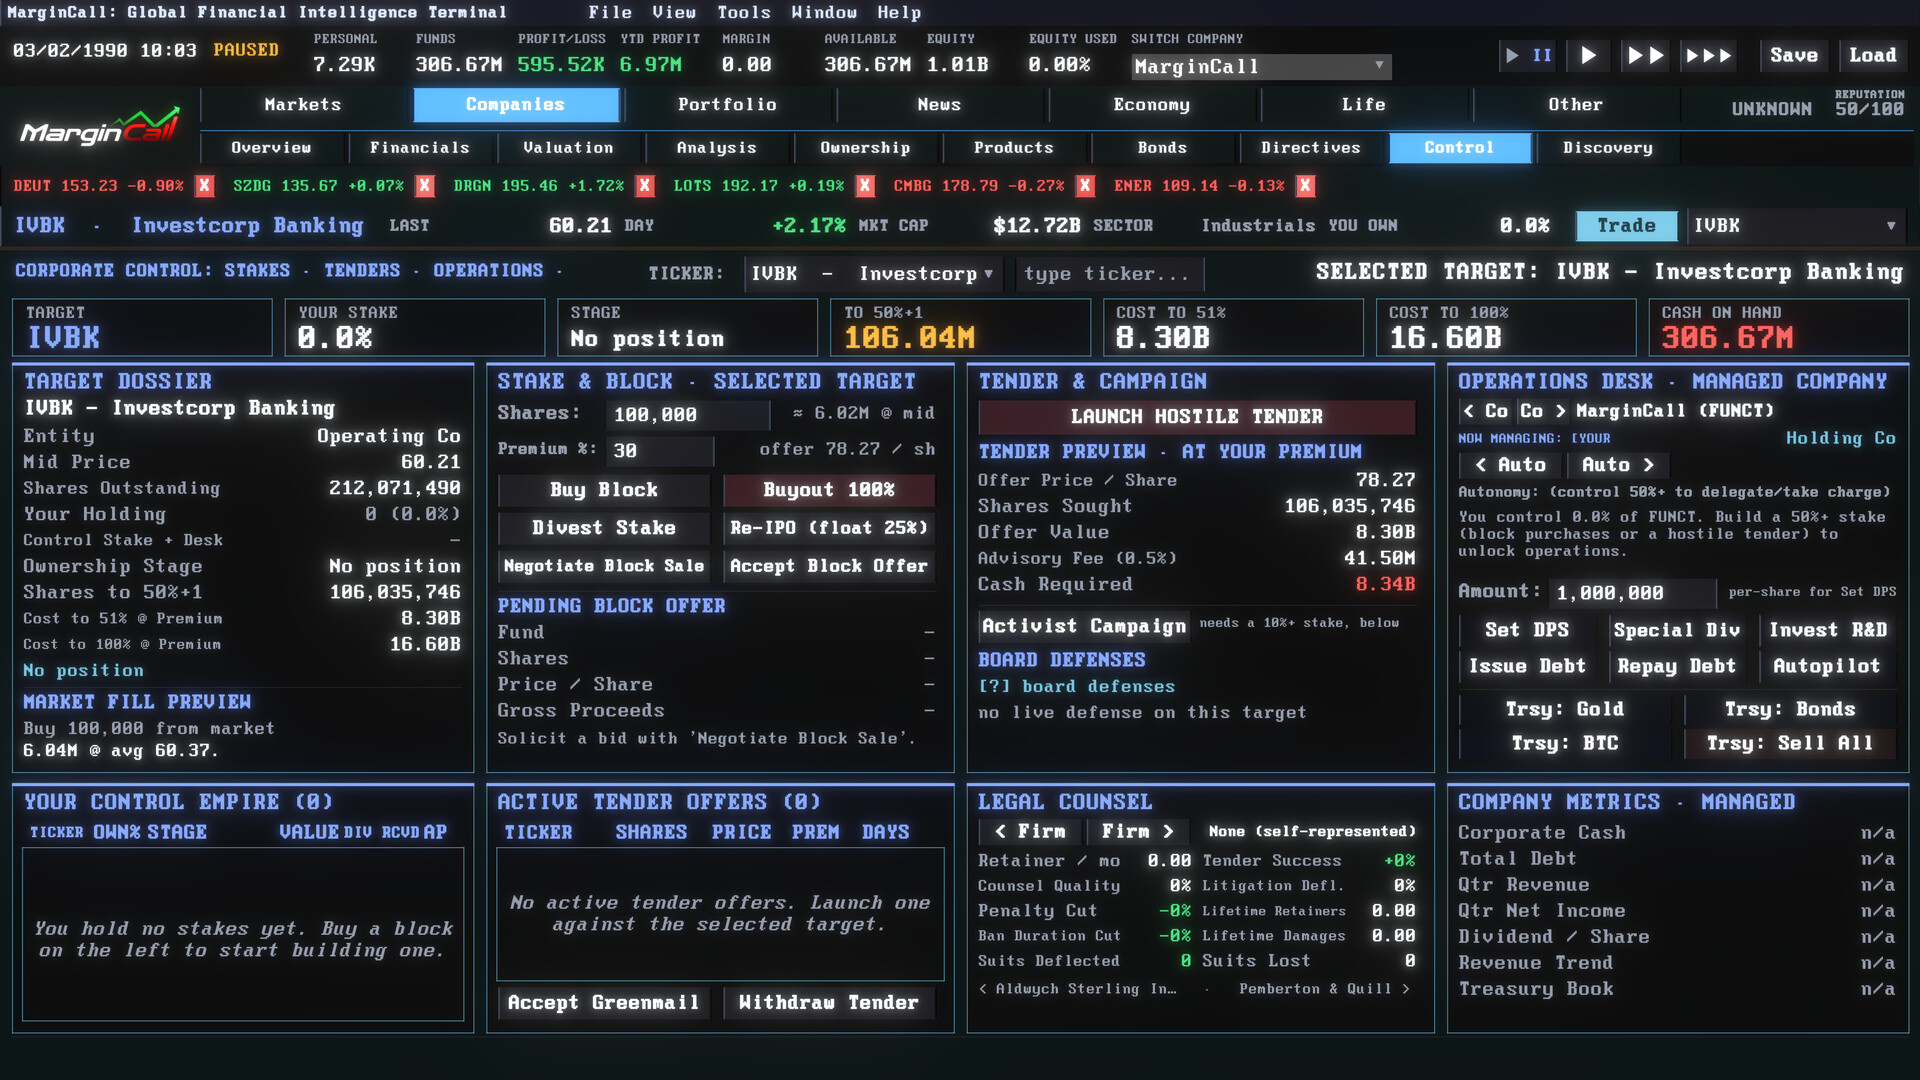Image resolution: width=1920 pixels, height=1080 pixels.
Task: Set game speed to double fast-forward
Action: [x=1645, y=56]
